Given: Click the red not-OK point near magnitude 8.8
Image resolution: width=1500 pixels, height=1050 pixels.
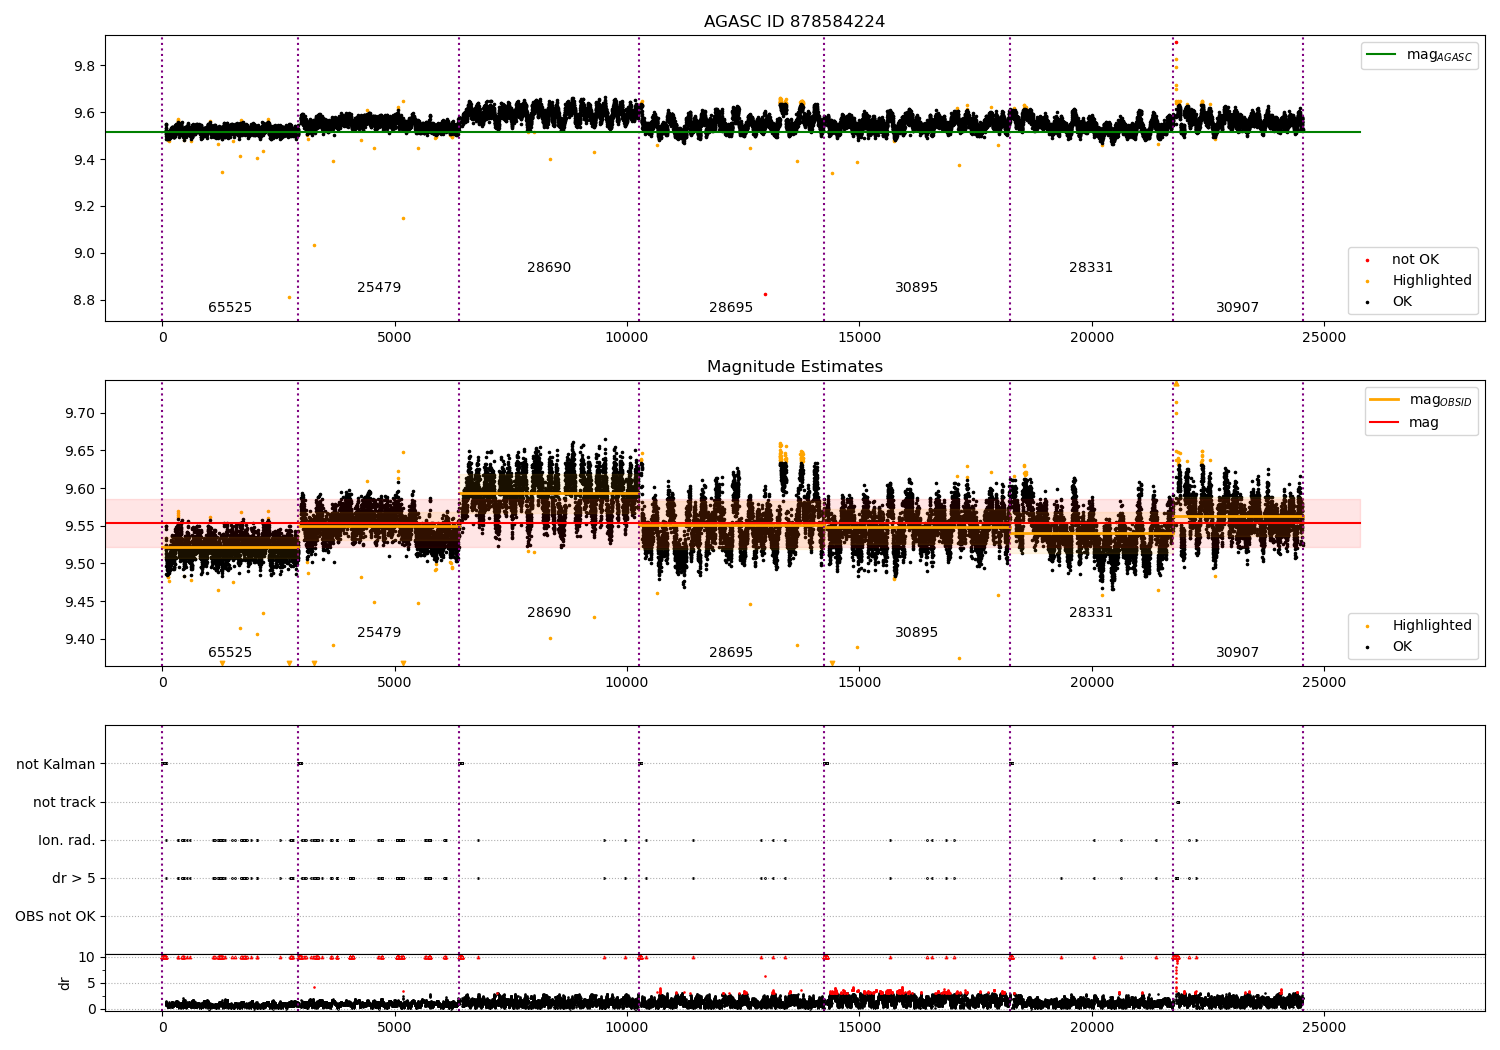Looking at the screenshot, I should tap(765, 294).
